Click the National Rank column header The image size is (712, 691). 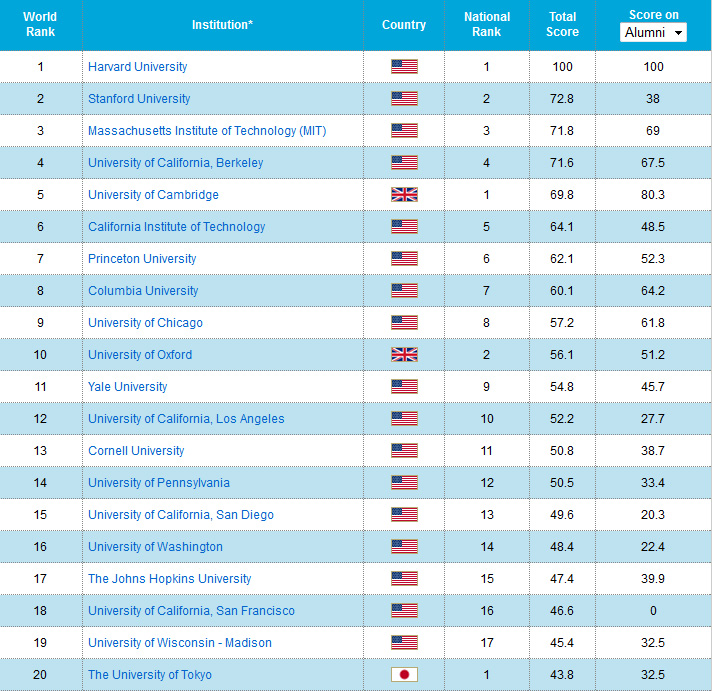pyautogui.click(x=487, y=24)
